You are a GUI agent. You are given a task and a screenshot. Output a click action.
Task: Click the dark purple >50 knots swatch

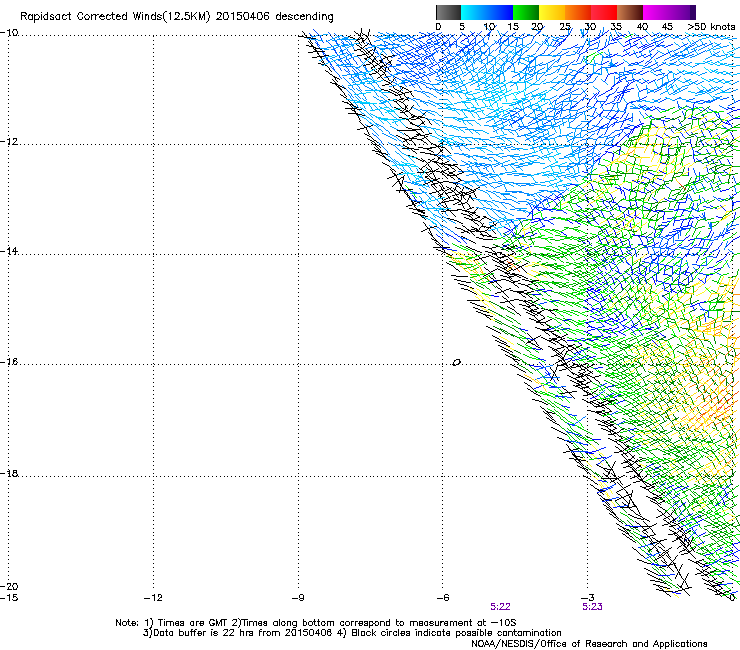tap(692, 12)
